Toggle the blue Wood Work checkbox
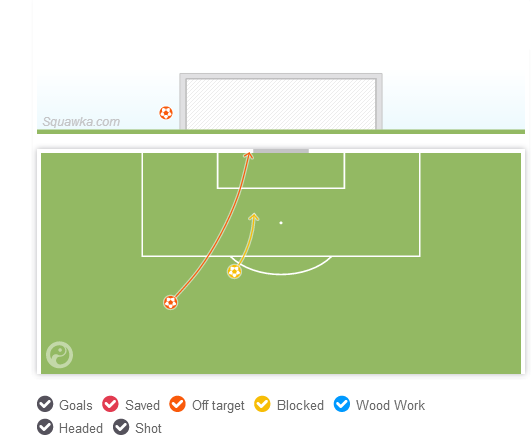Viewport: 531px width, 445px height. [x=342, y=404]
